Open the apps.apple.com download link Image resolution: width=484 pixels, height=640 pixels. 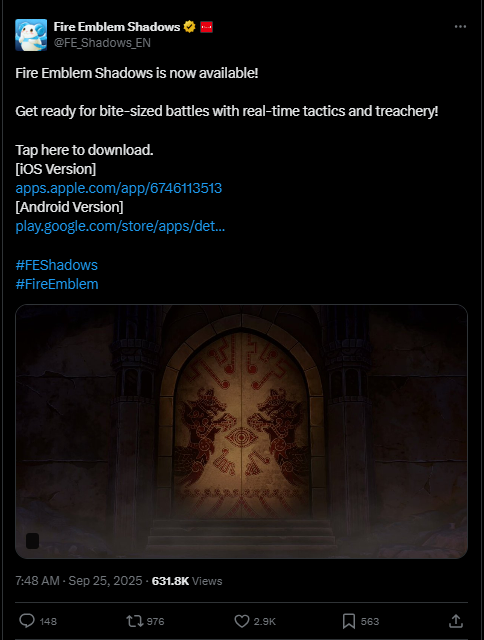[119, 188]
